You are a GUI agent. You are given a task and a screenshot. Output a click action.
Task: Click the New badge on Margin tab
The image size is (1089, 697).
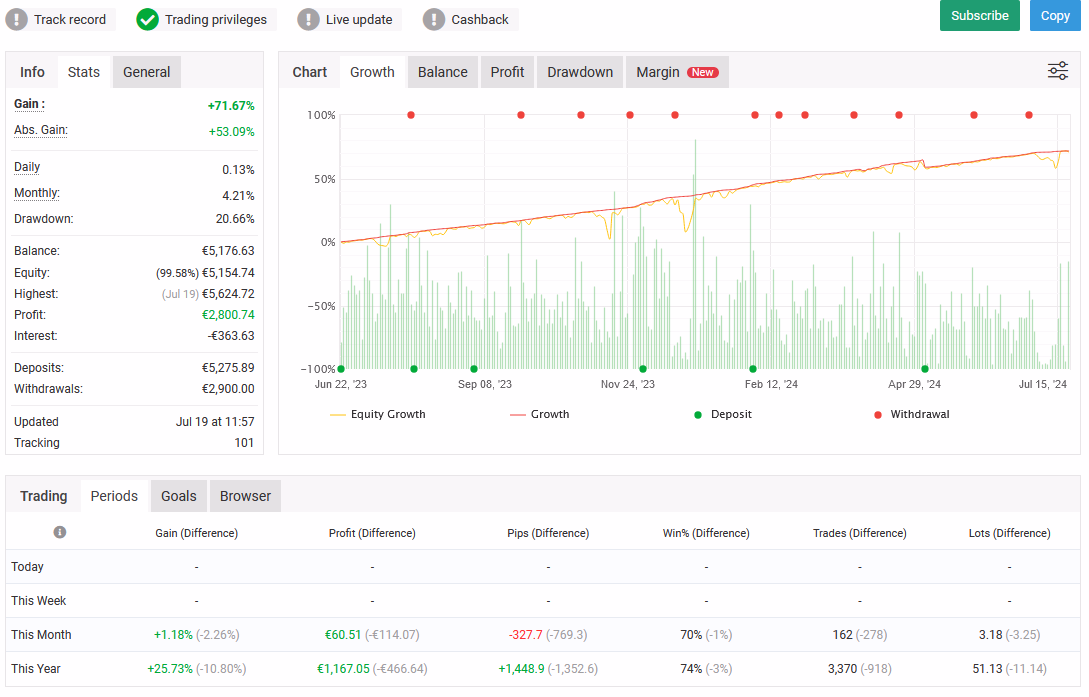[702, 72]
